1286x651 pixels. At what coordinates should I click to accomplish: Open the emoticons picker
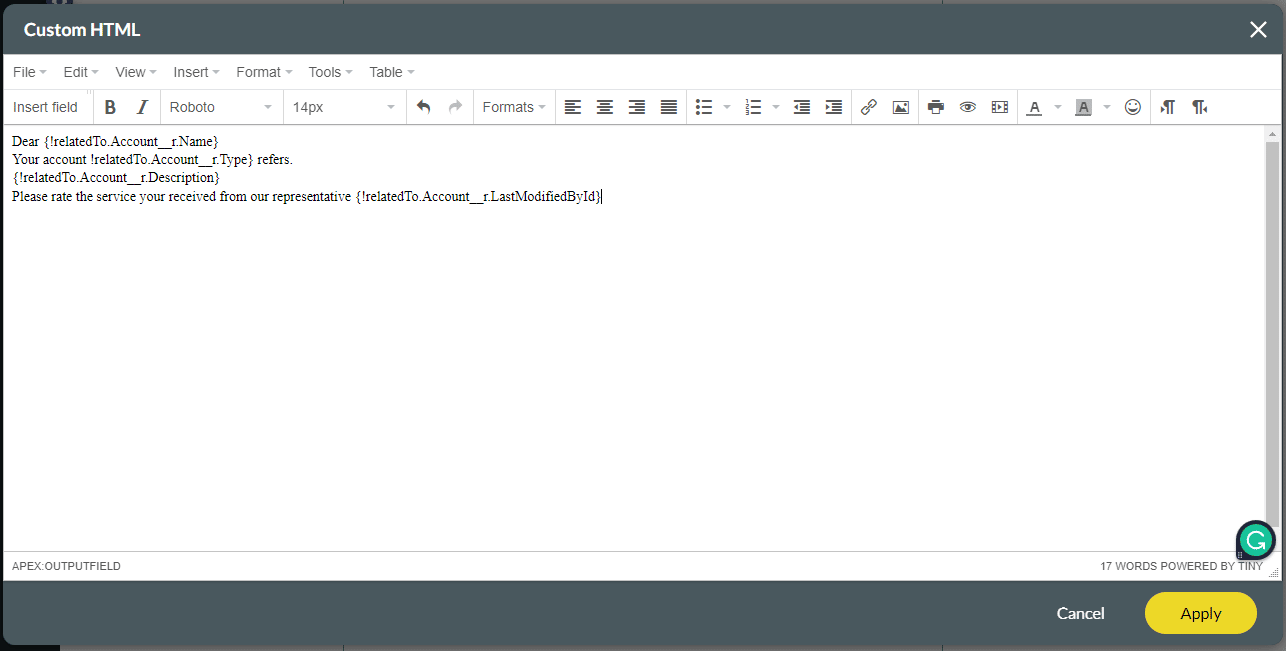coord(1133,107)
